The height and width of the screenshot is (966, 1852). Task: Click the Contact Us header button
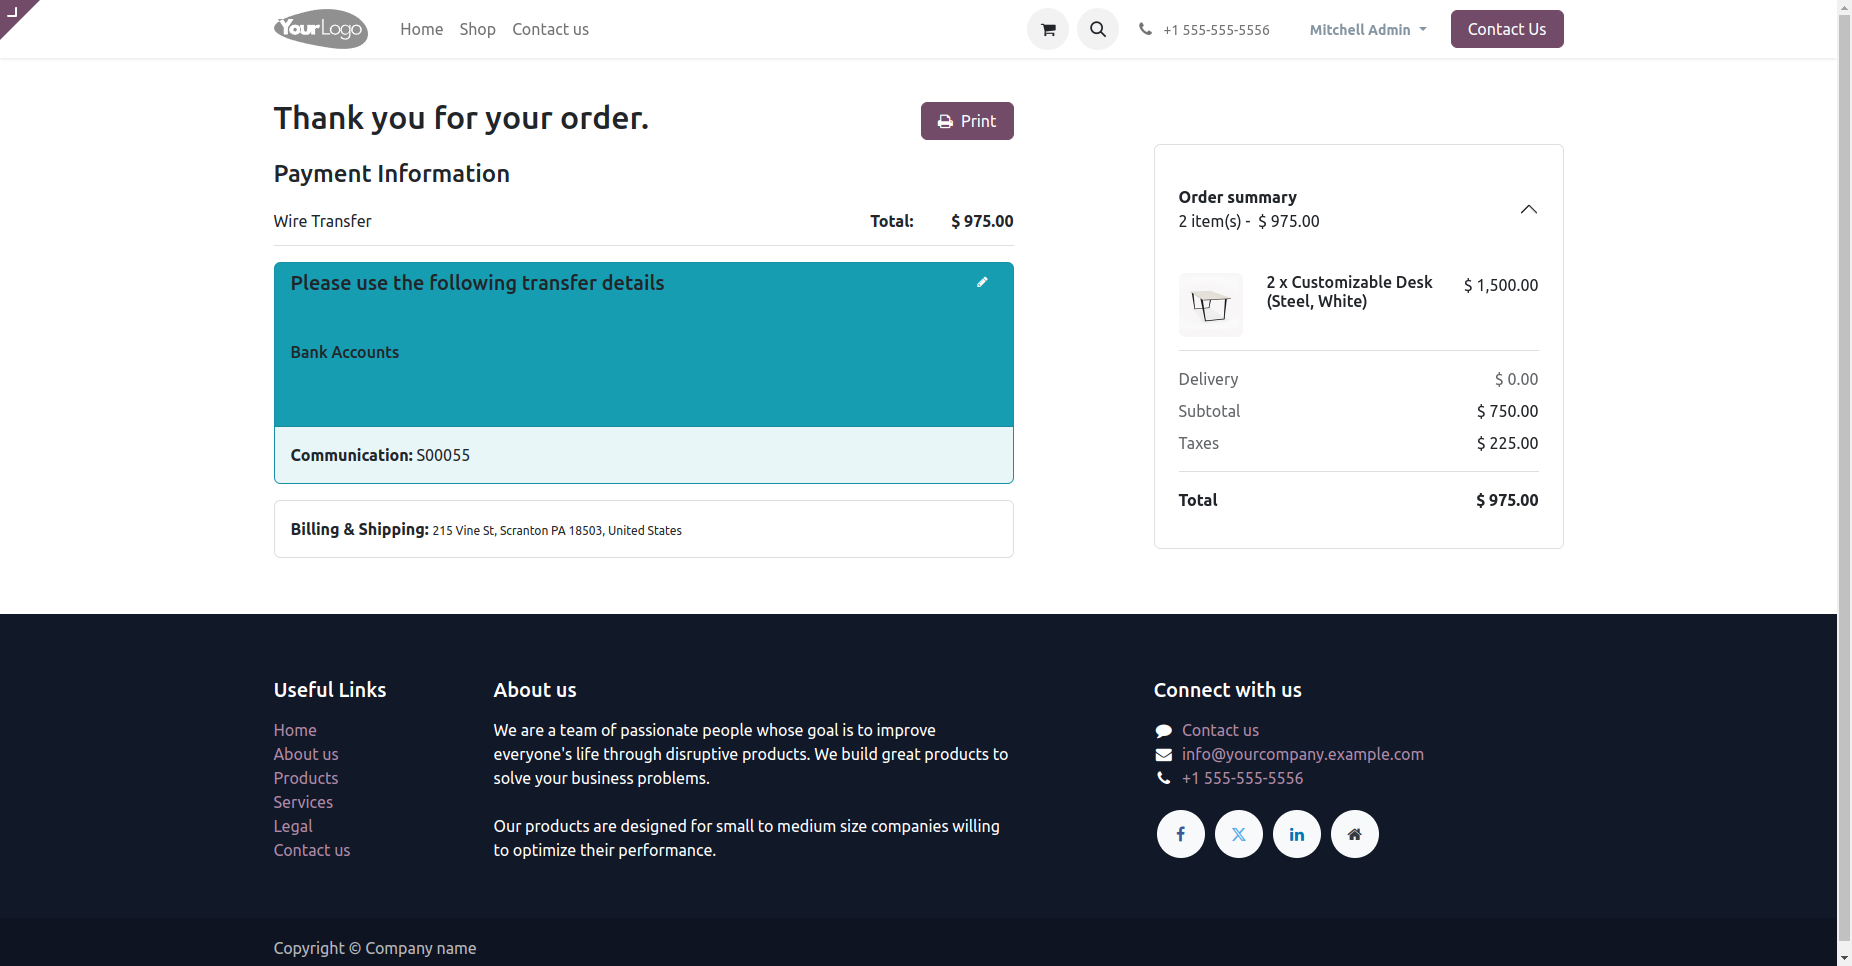1506,29
